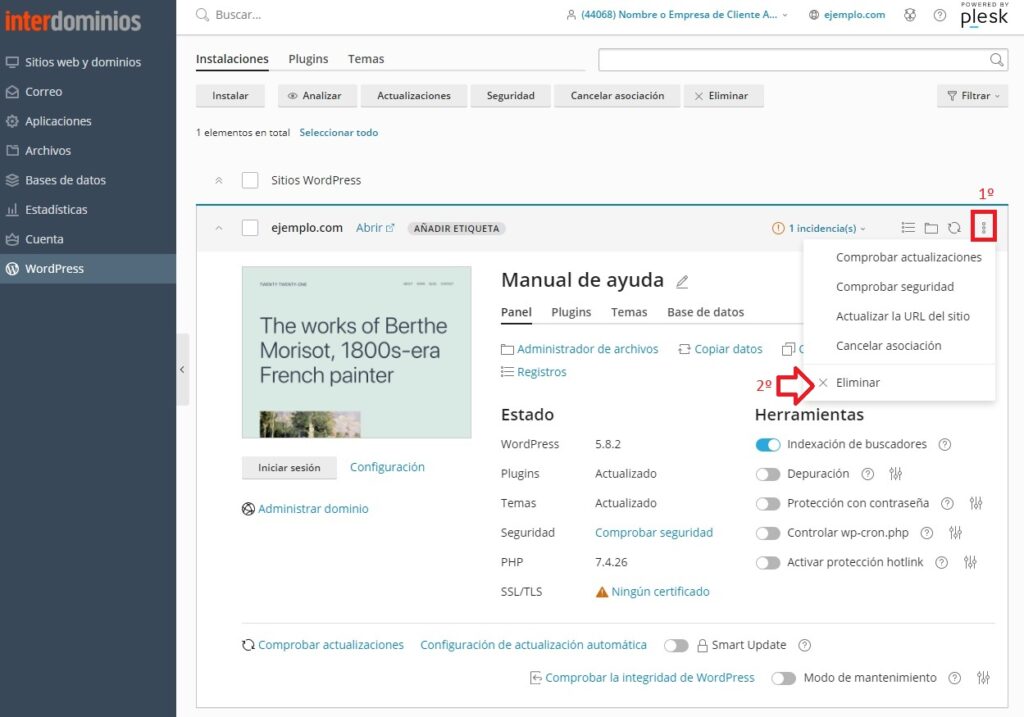The image size is (1024, 717).
Task: Open the three-dots menu for ejemplo.com
Action: (984, 227)
